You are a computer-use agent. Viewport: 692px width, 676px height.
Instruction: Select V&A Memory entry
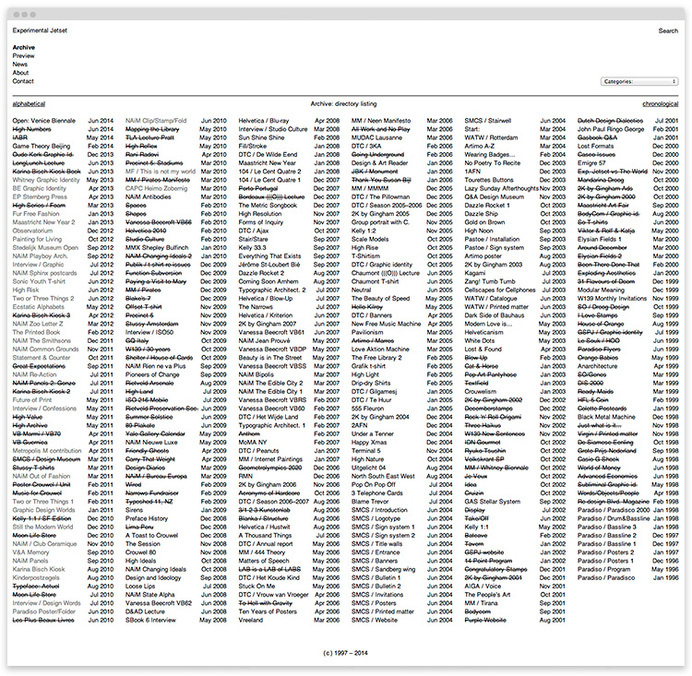31,552
